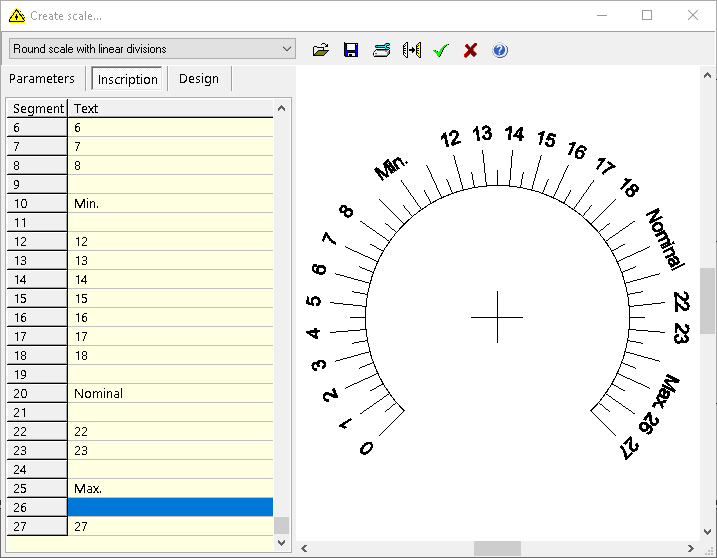
Task: Click the print scale icon
Action: [x=381, y=50]
